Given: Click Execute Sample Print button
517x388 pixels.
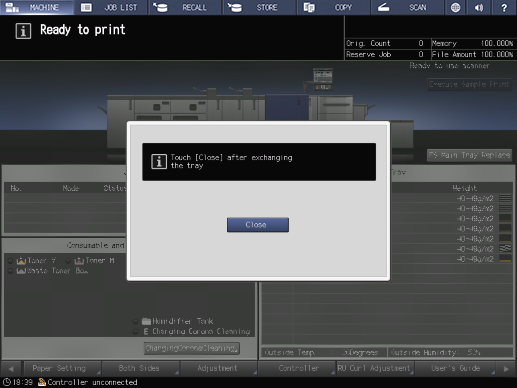Looking at the screenshot, I should pyautogui.click(x=469, y=84).
